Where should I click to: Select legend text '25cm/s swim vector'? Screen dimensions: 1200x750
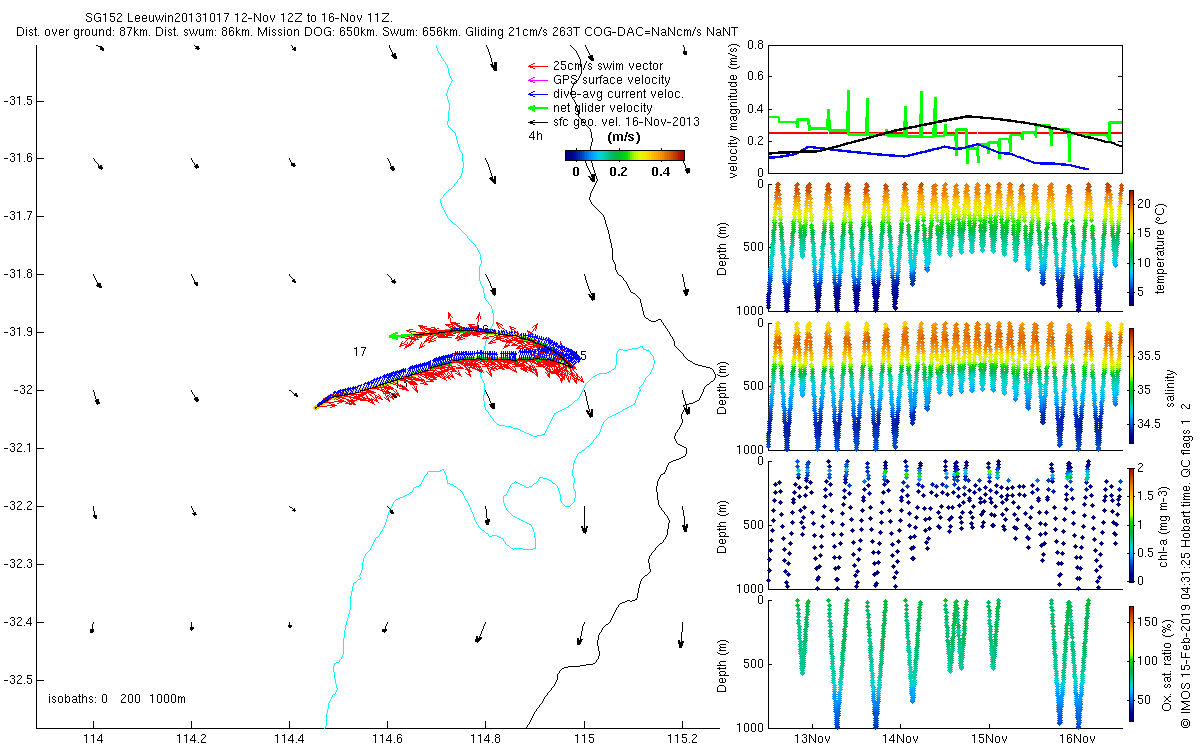[x=608, y=66]
